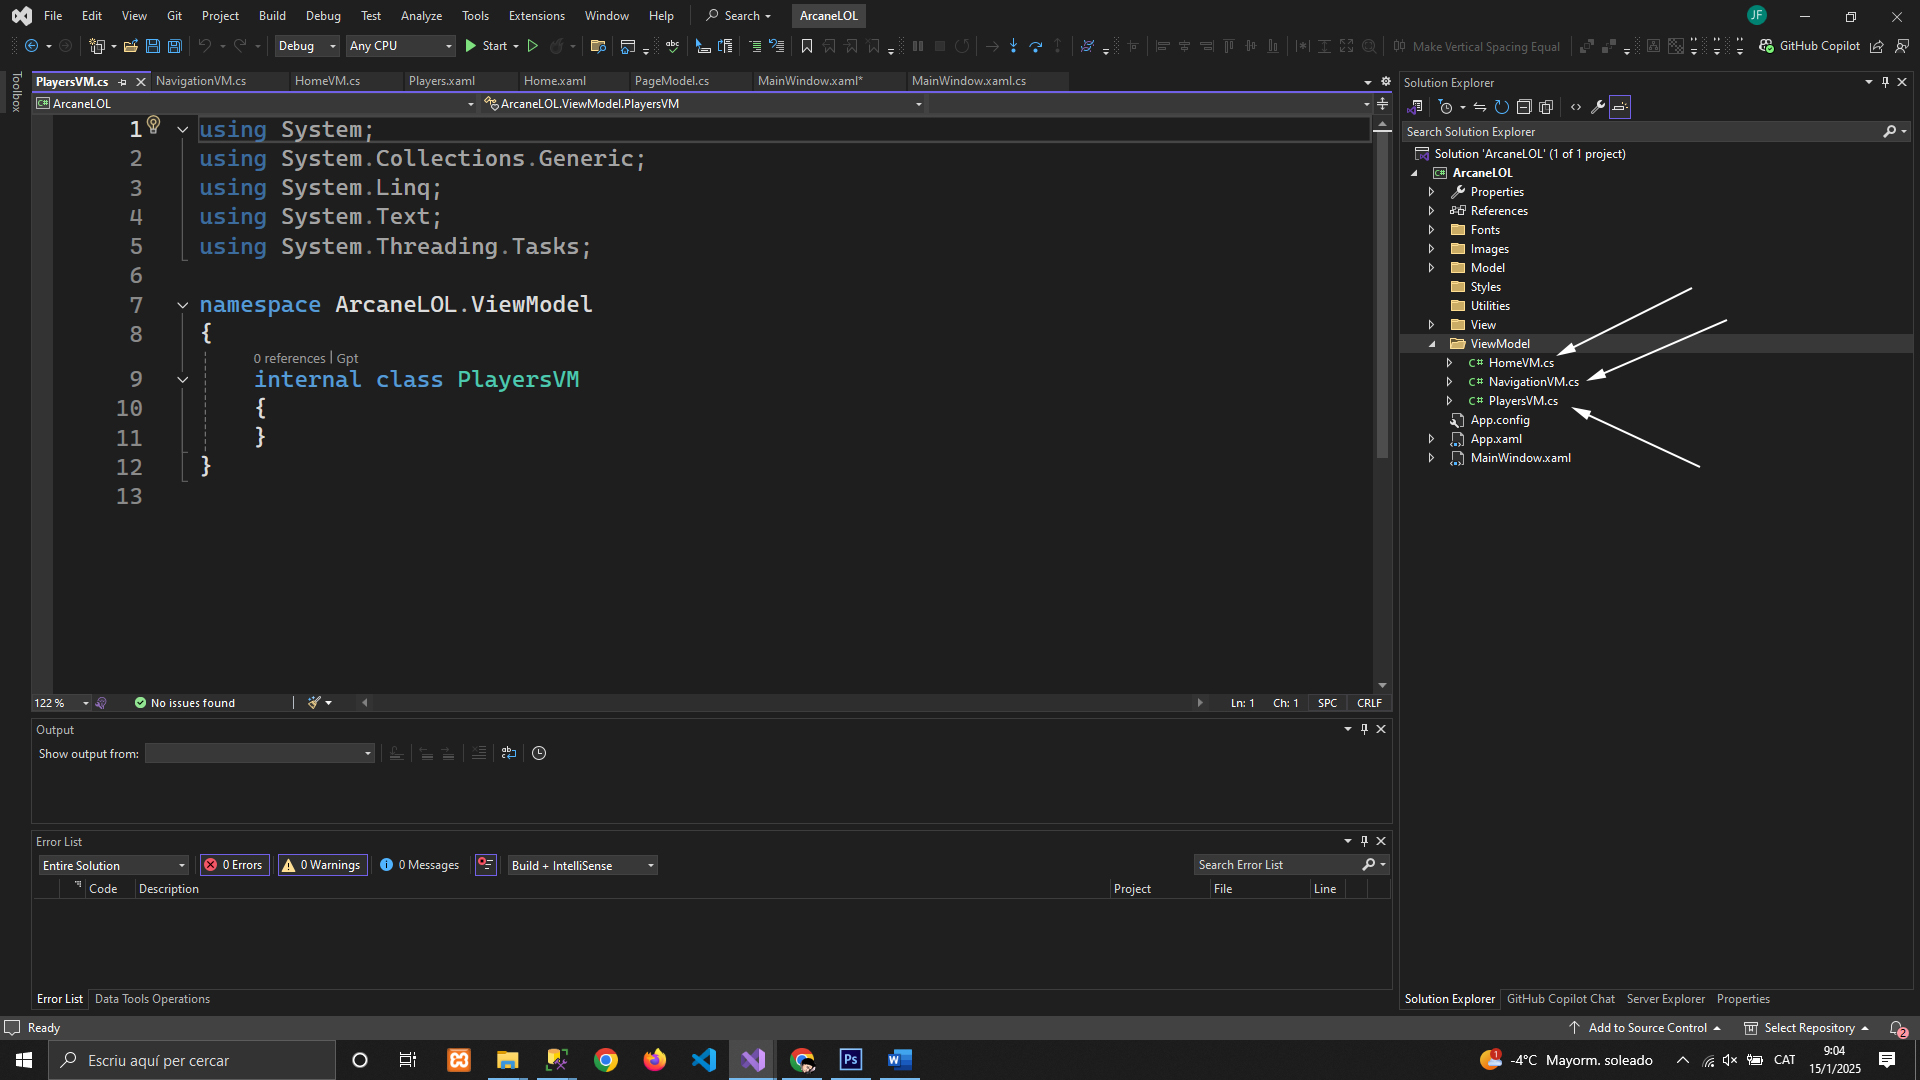Image resolution: width=1920 pixels, height=1080 pixels.
Task: Open the Extensions menu
Action: point(536,16)
